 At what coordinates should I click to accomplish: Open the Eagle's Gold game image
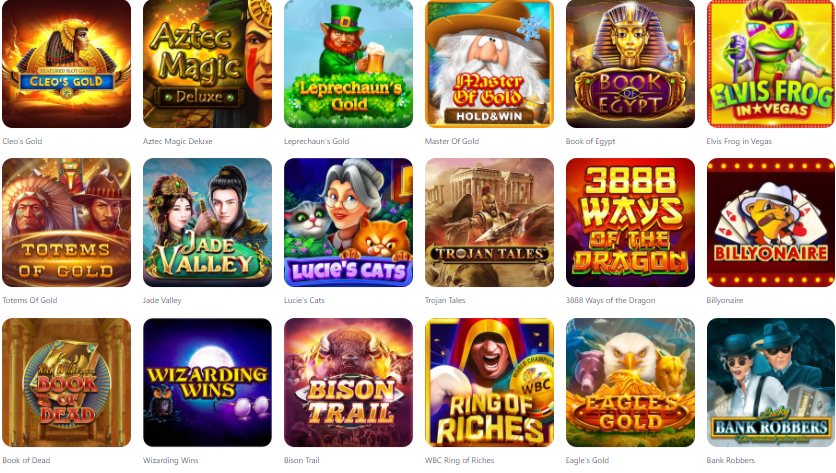630,382
